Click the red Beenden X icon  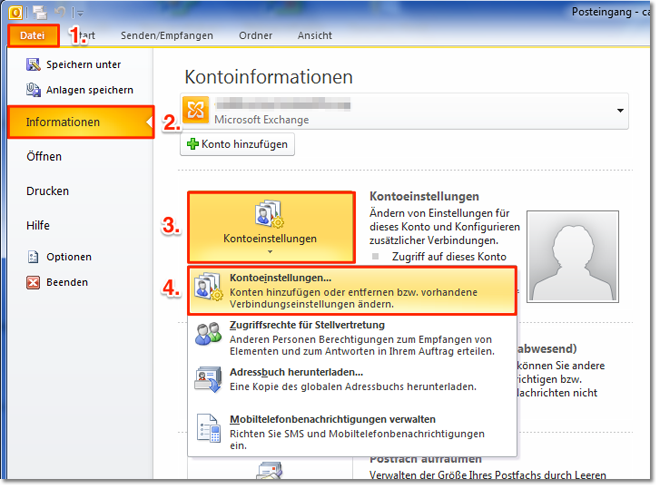33,282
